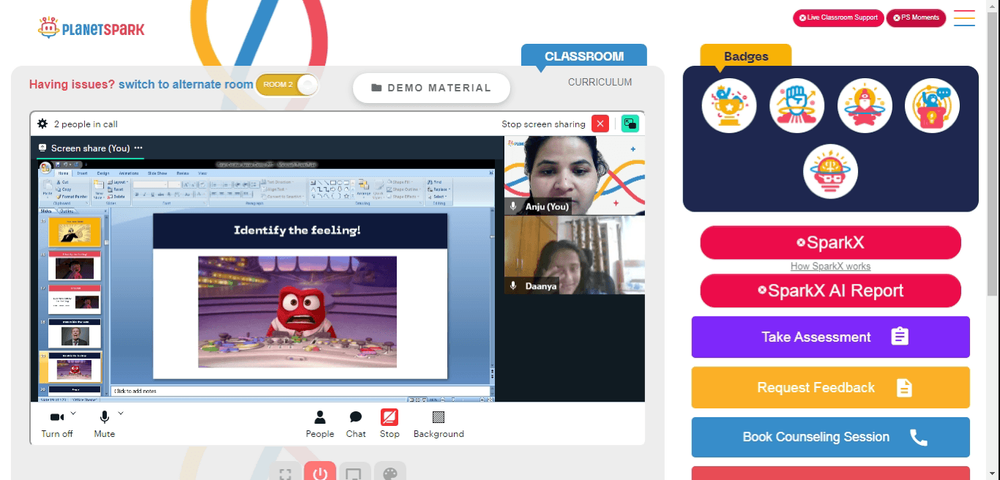Mute the microphone in call controls
The width and height of the screenshot is (1000, 480).
(x=104, y=418)
